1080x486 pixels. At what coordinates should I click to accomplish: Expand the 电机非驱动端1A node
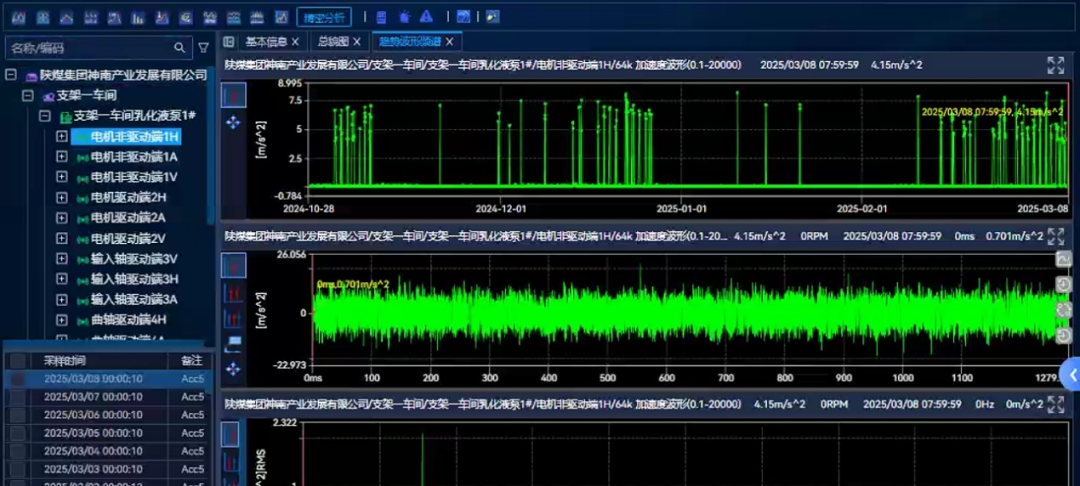point(62,156)
